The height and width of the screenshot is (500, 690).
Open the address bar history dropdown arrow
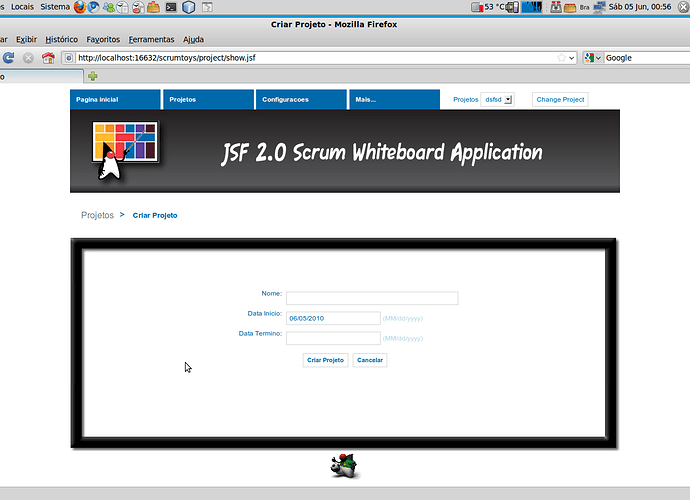[572, 58]
